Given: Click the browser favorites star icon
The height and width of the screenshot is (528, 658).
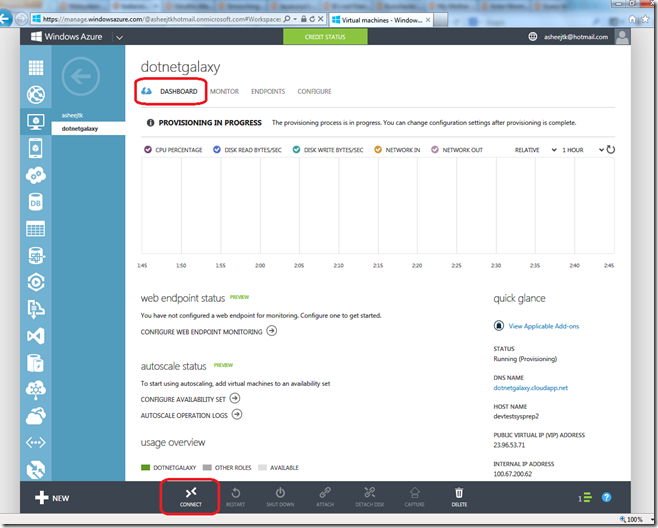Looking at the screenshot, I should (x=645, y=19).
